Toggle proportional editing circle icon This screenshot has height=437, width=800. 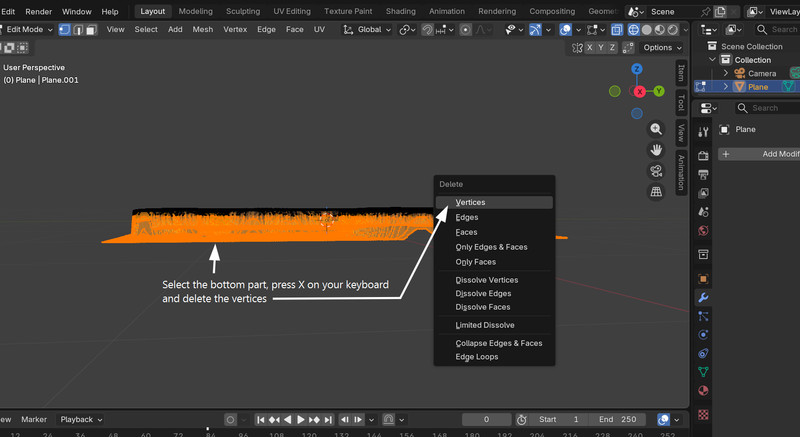465,30
